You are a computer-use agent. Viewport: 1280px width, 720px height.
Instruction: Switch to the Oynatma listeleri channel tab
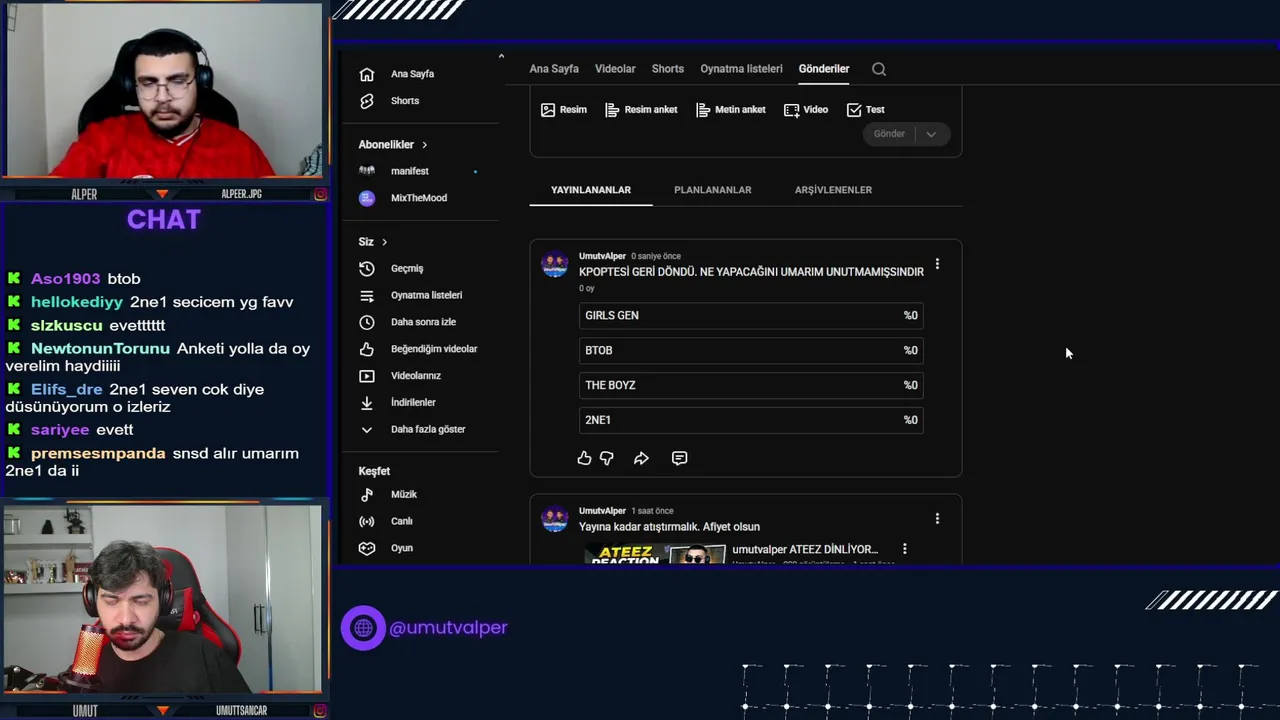(x=741, y=69)
